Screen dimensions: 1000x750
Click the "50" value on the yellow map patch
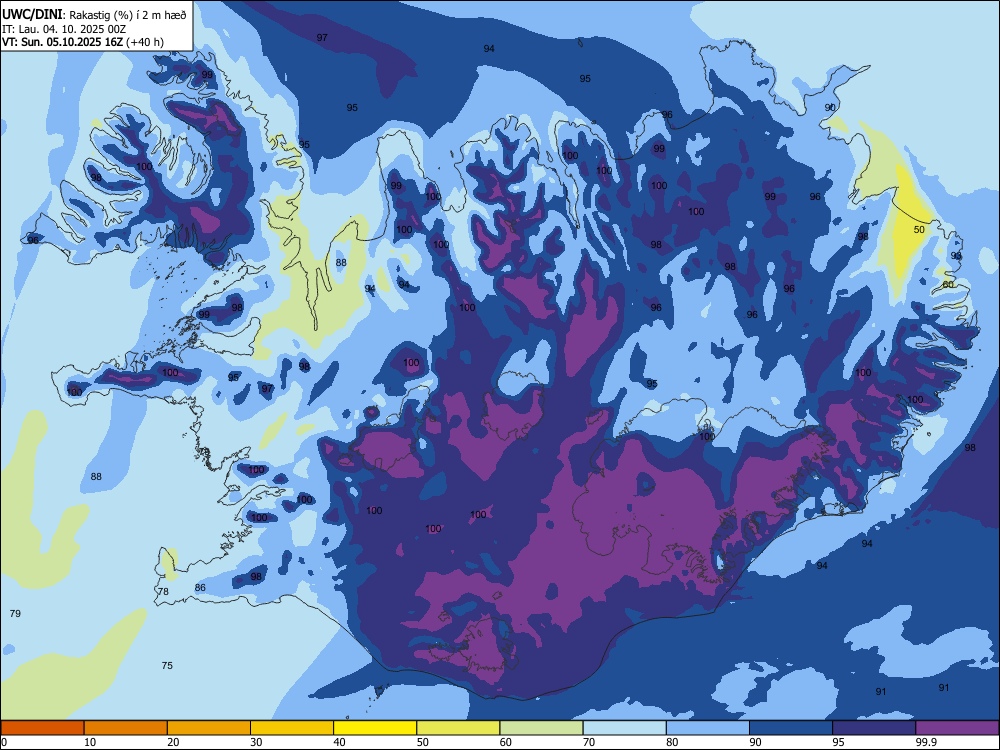pos(919,230)
